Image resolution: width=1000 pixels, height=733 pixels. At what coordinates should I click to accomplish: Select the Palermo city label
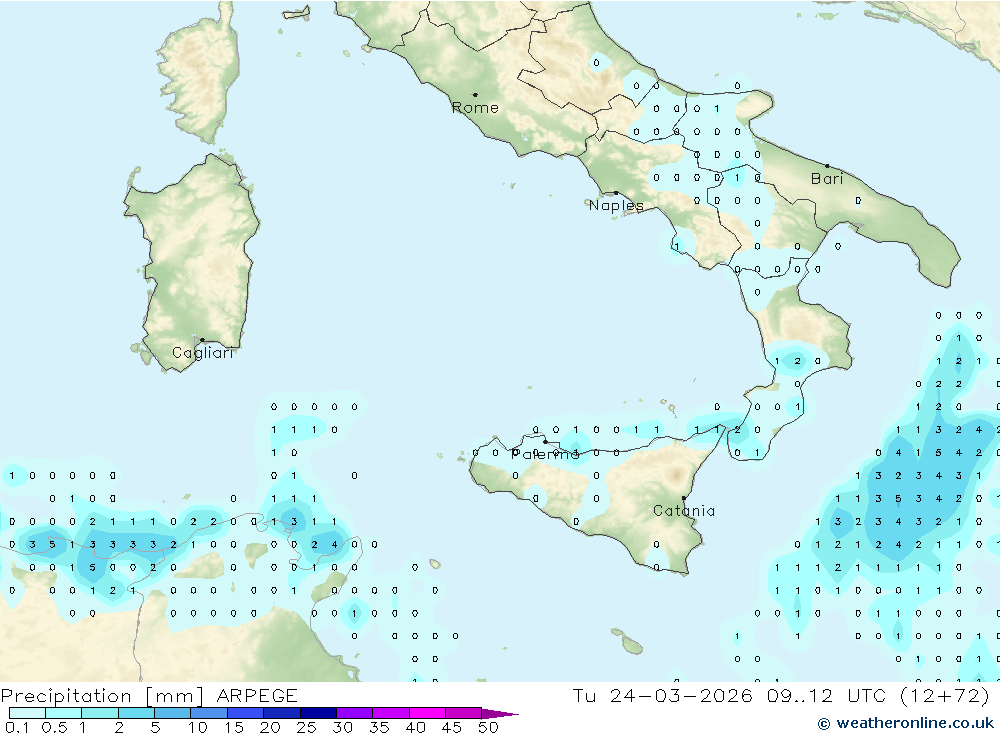coord(545,454)
